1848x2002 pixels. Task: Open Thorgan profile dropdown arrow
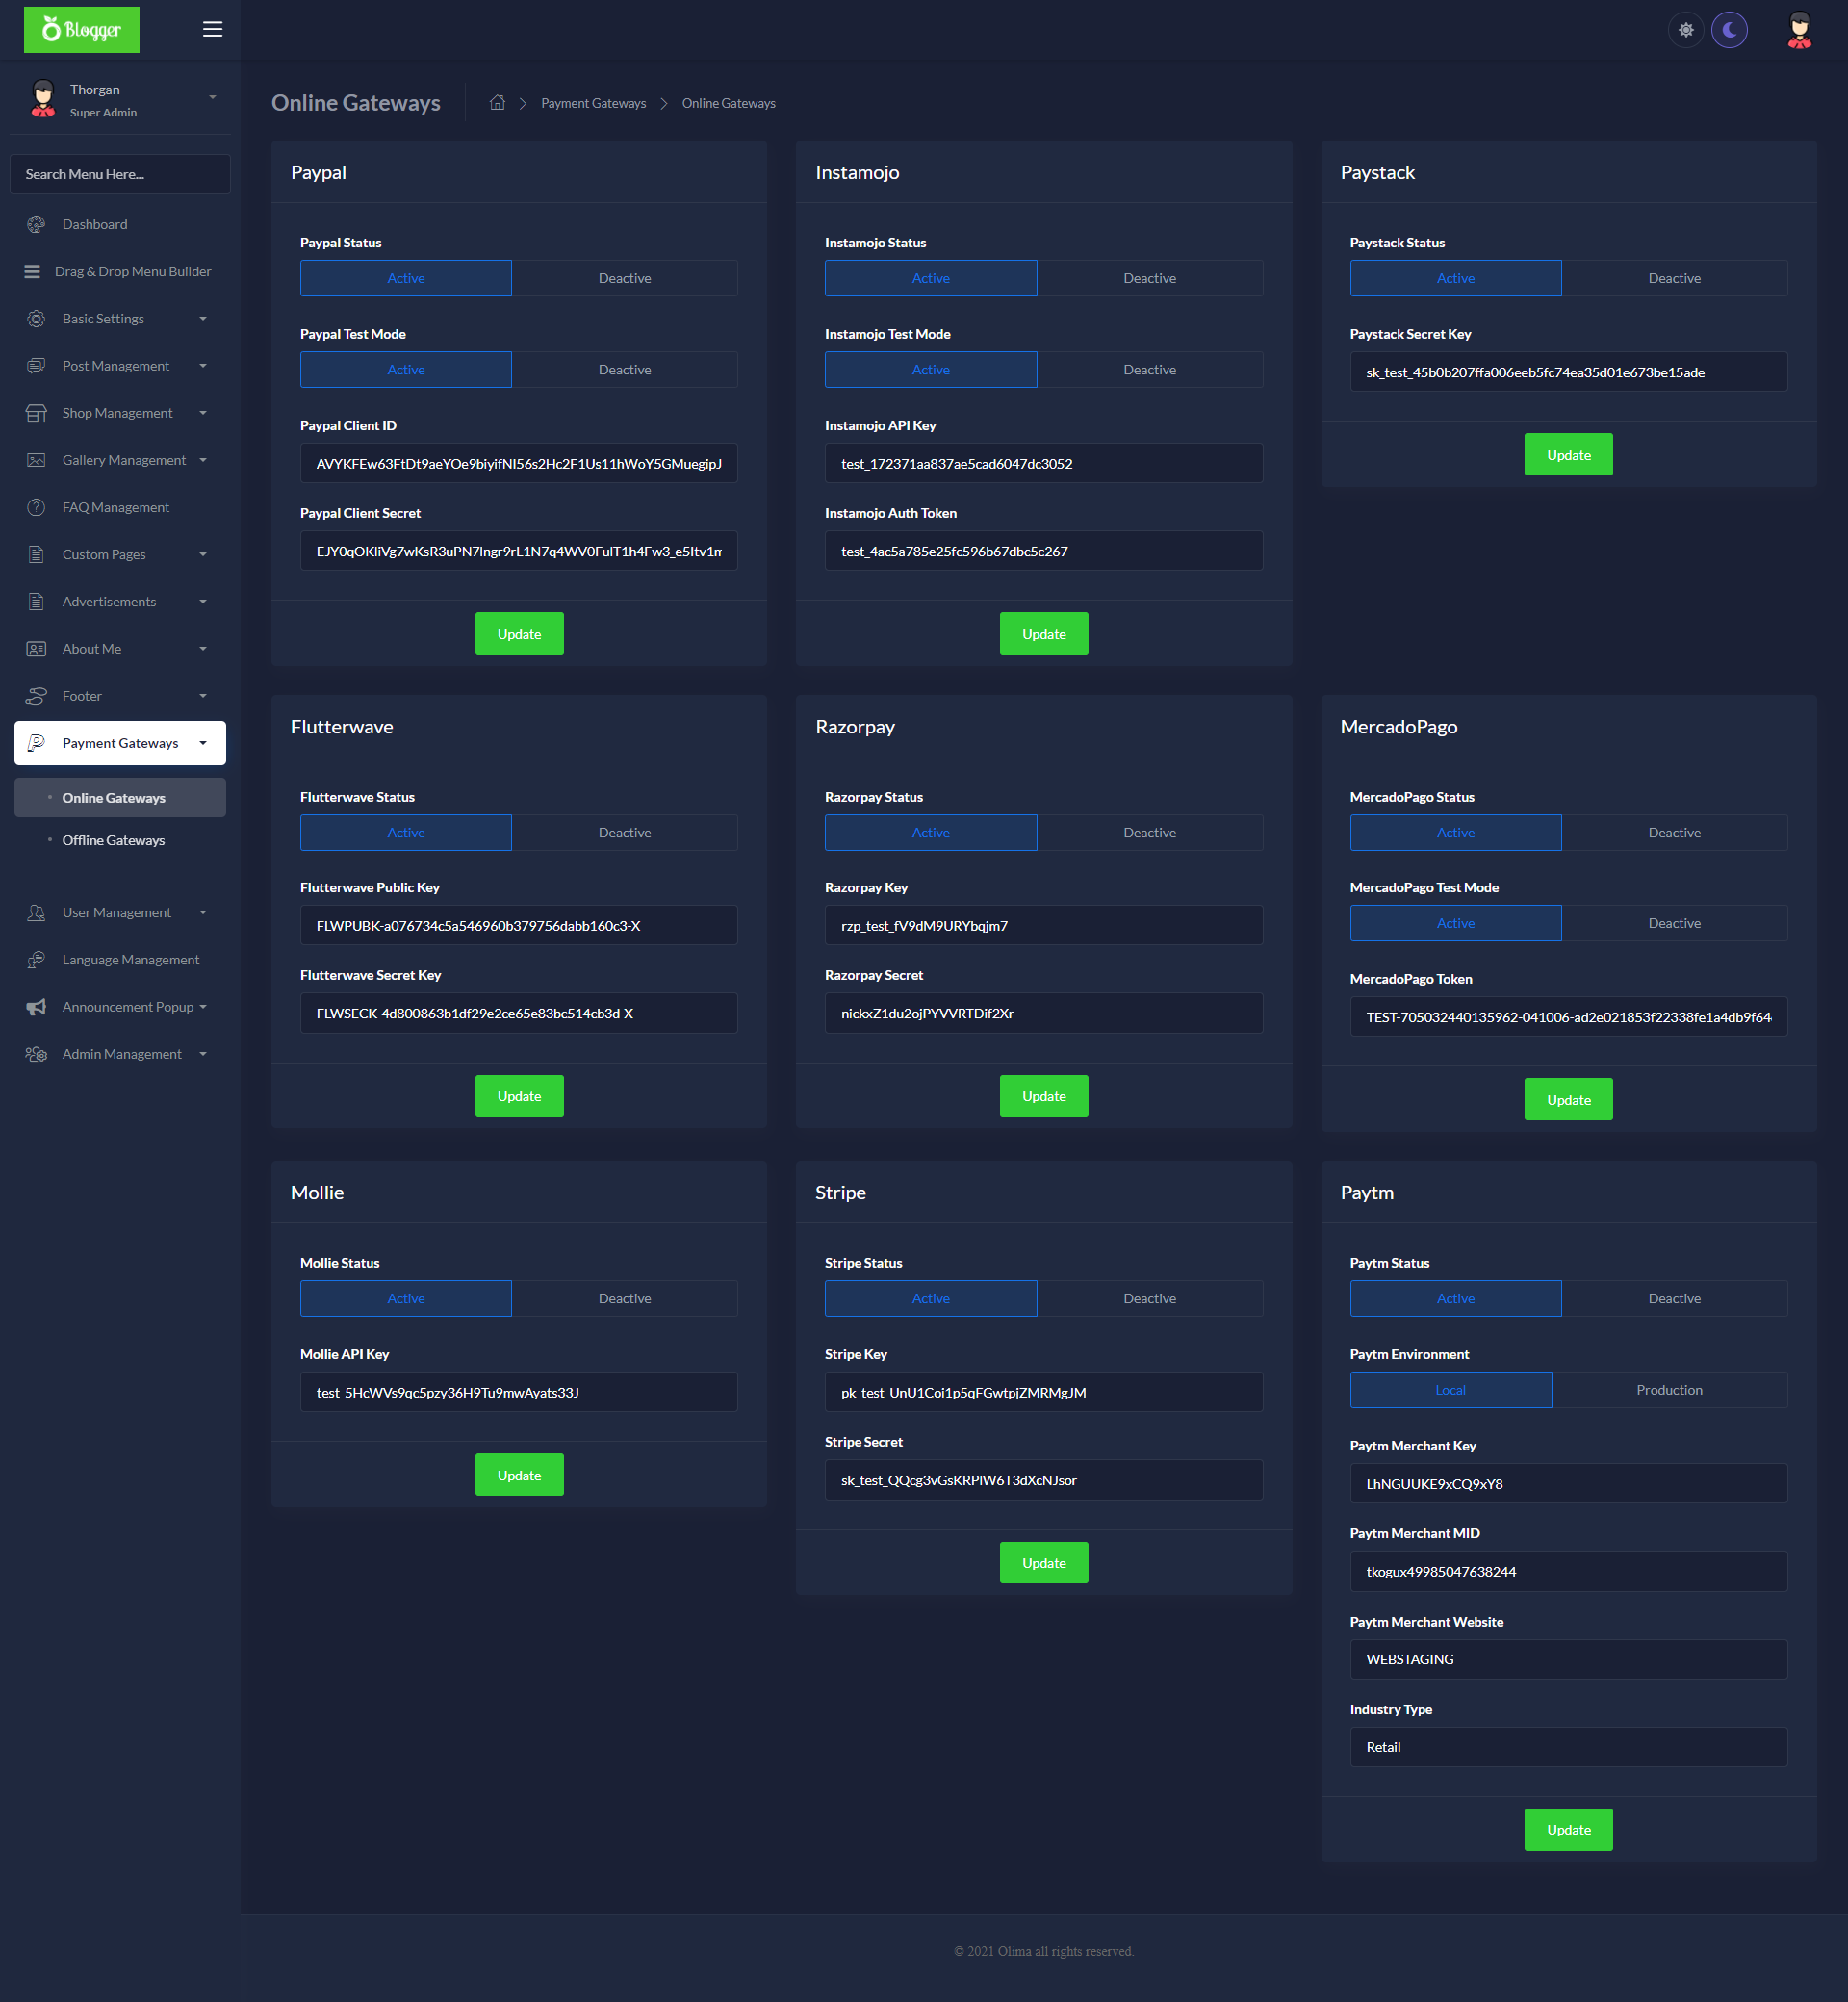point(212,98)
